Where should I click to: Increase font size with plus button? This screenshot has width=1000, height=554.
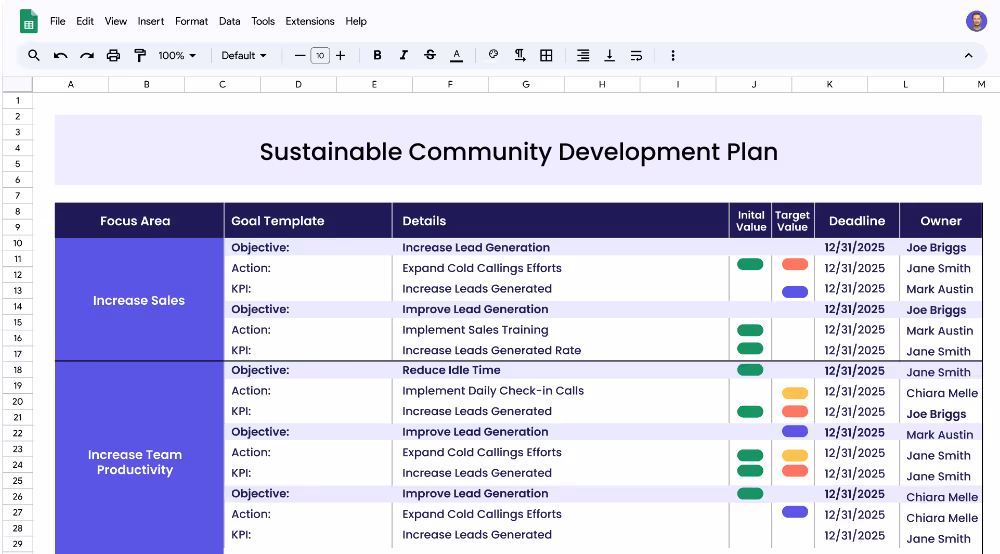pyautogui.click(x=341, y=56)
